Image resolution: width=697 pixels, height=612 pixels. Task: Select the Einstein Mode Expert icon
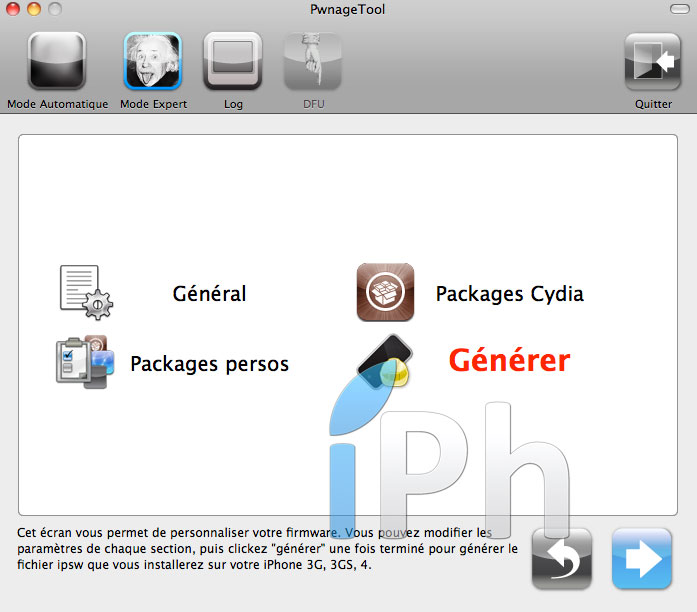point(153,62)
